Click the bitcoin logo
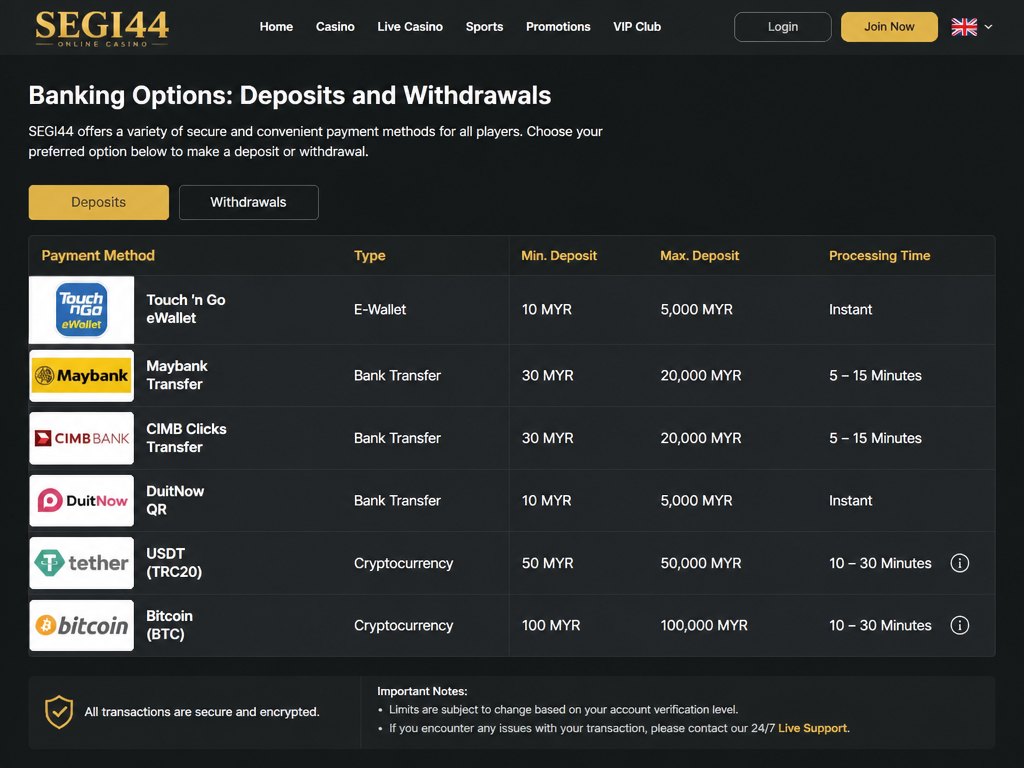 click(82, 626)
